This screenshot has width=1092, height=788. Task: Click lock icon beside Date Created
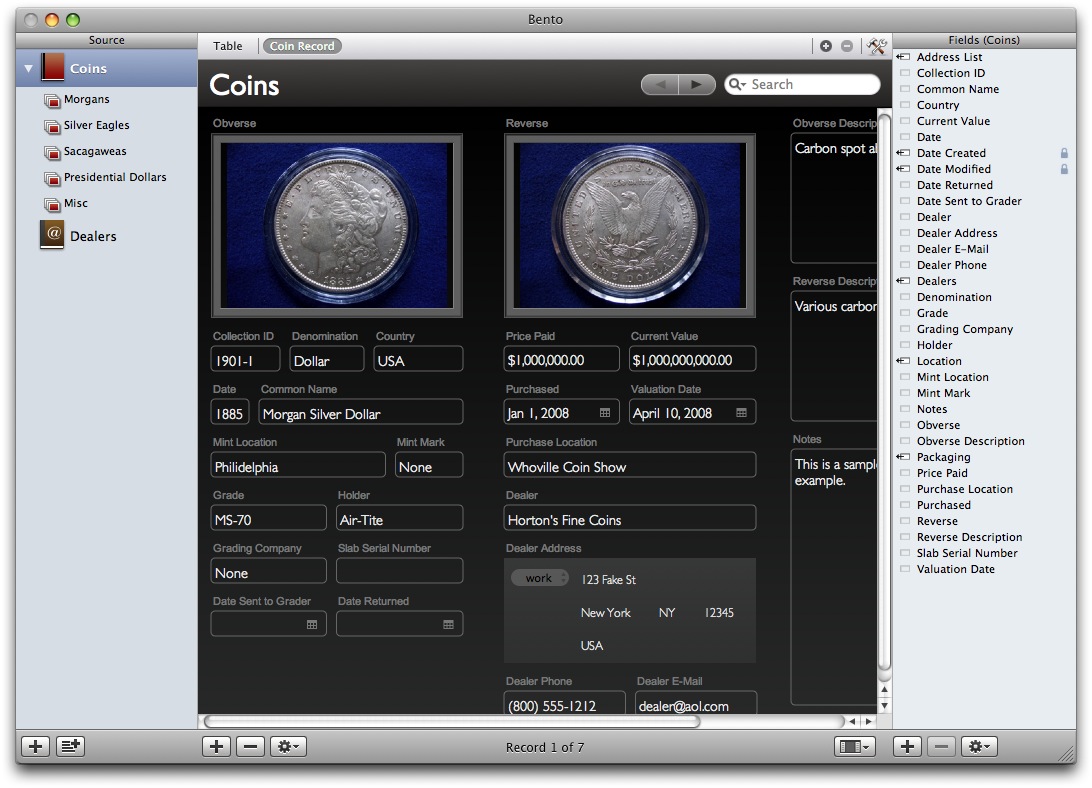[1064, 153]
